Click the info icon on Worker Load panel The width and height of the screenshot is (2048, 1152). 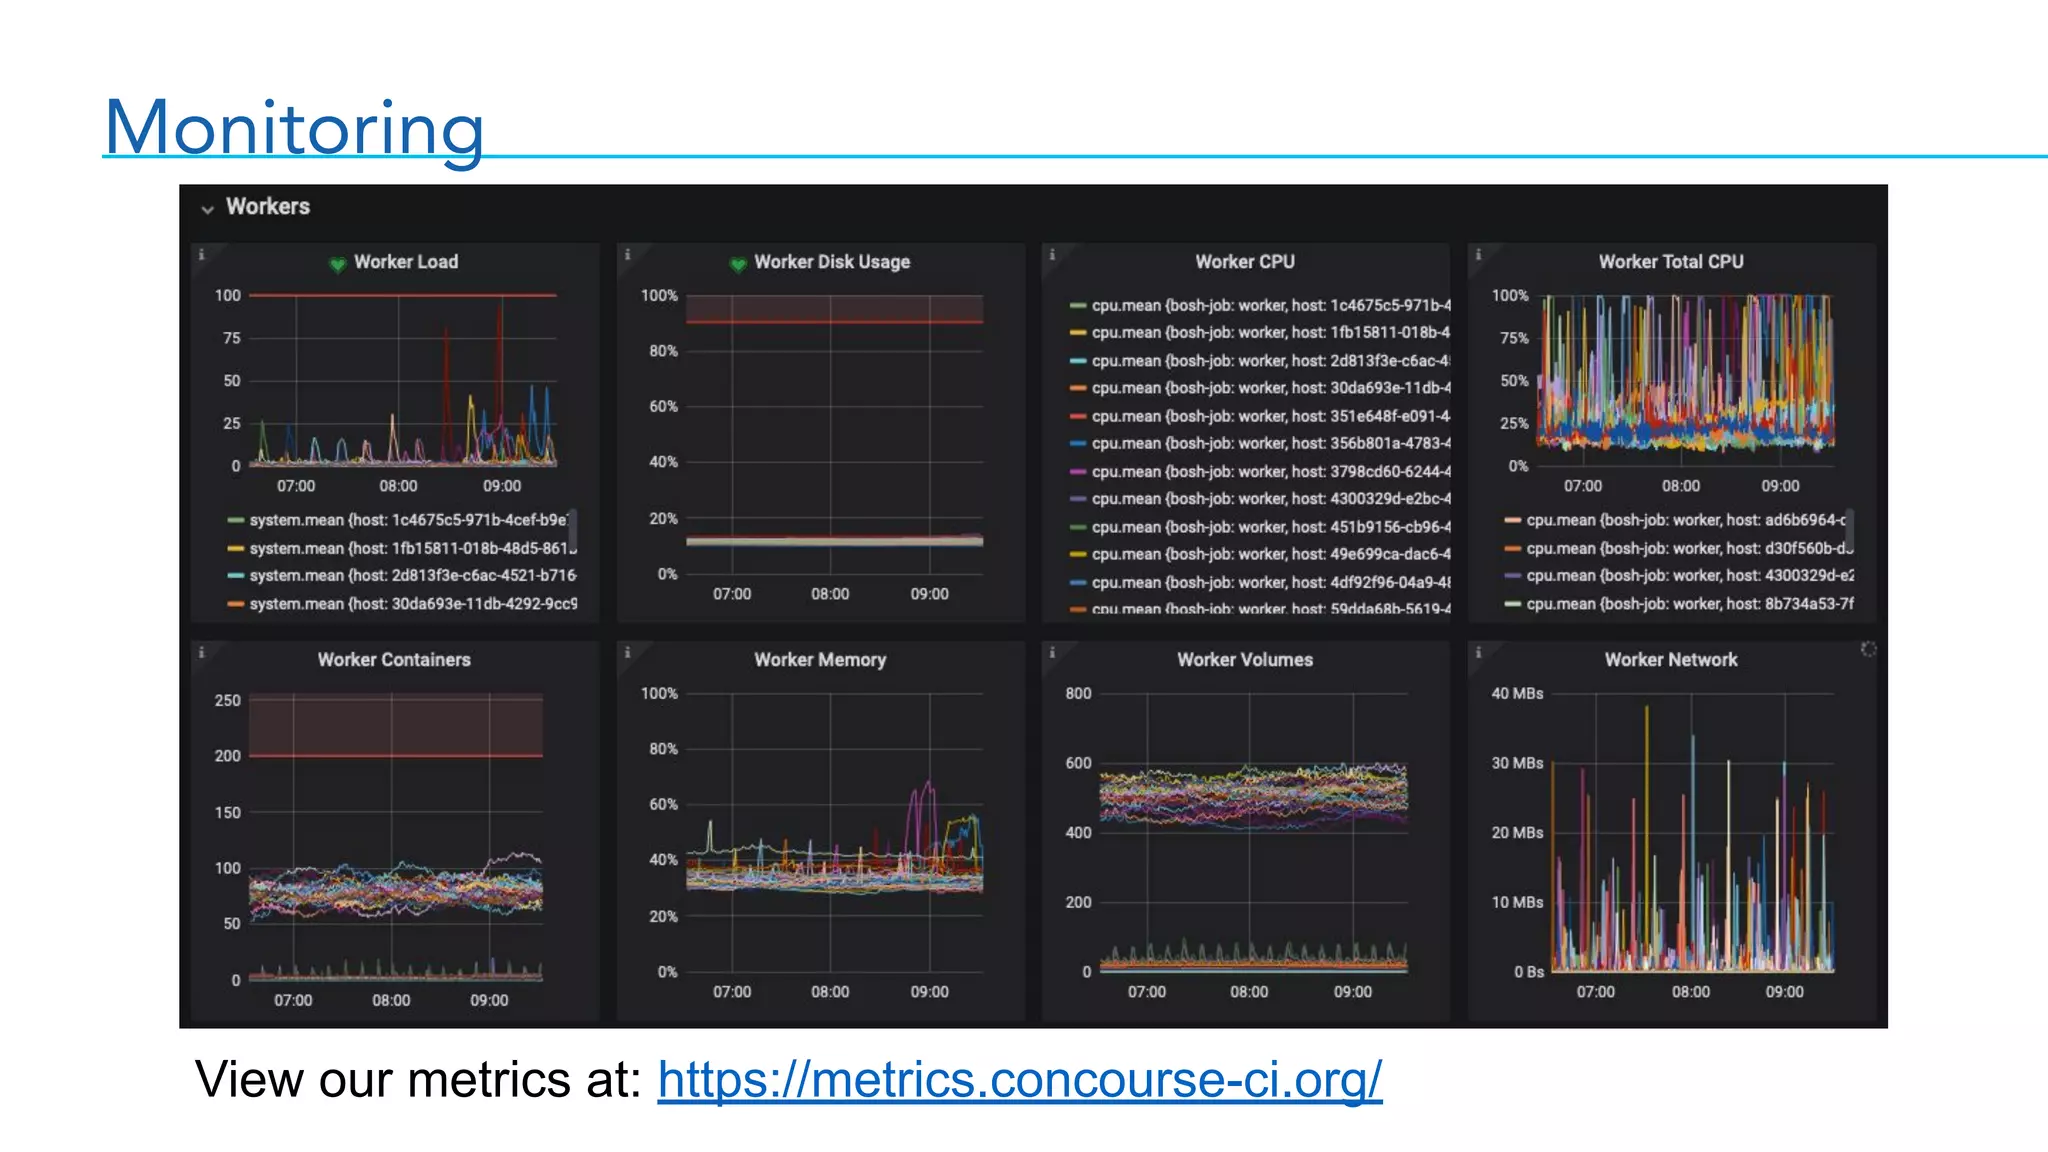pos(201,255)
